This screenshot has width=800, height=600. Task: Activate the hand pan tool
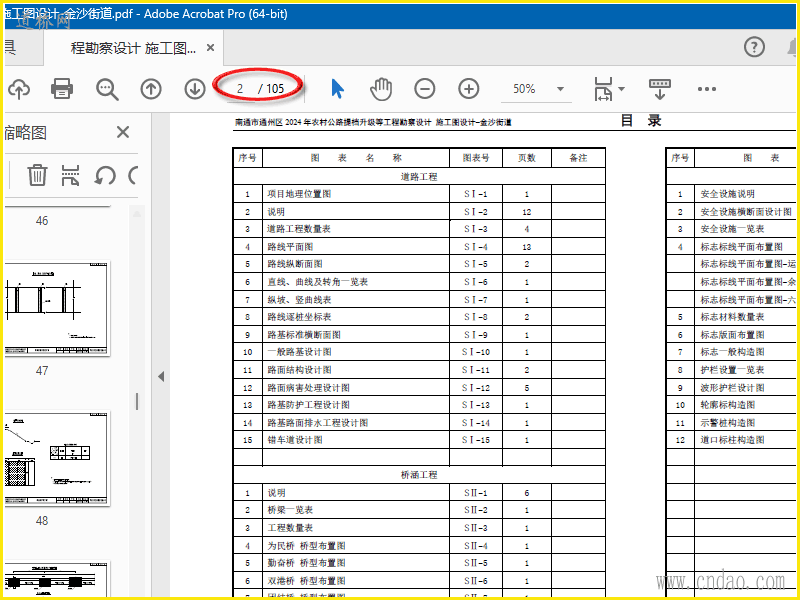click(x=381, y=89)
